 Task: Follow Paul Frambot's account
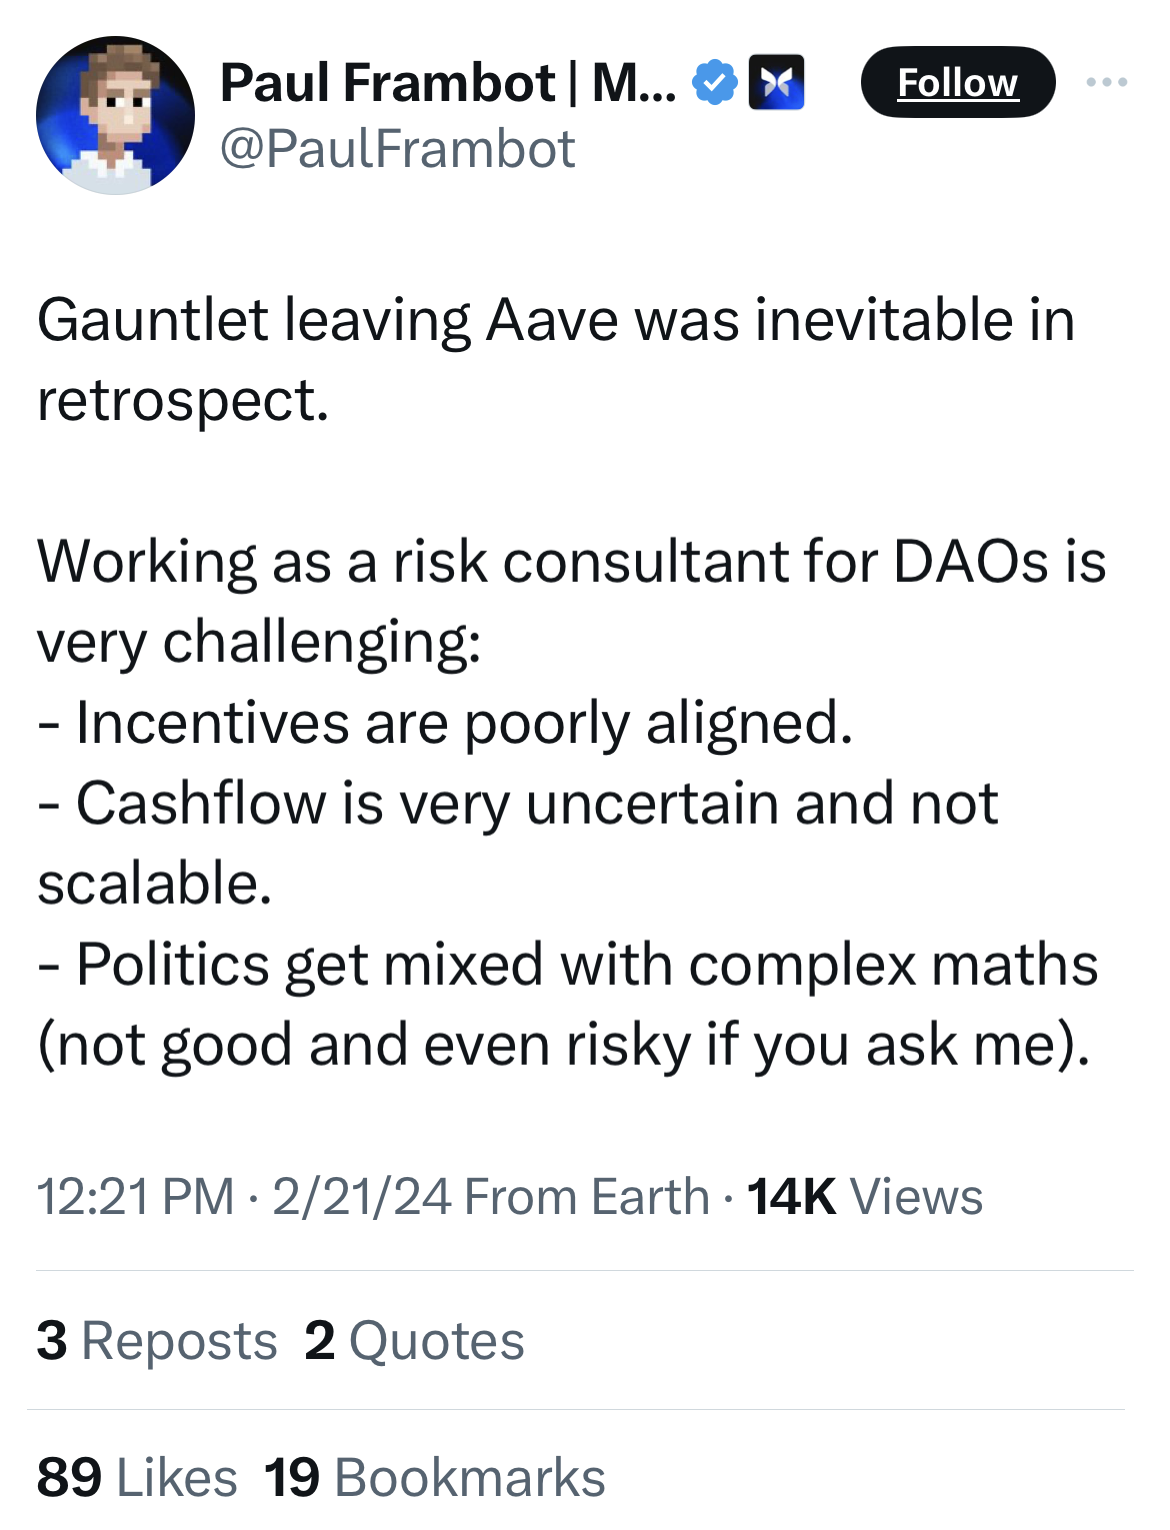pyautogui.click(x=957, y=83)
